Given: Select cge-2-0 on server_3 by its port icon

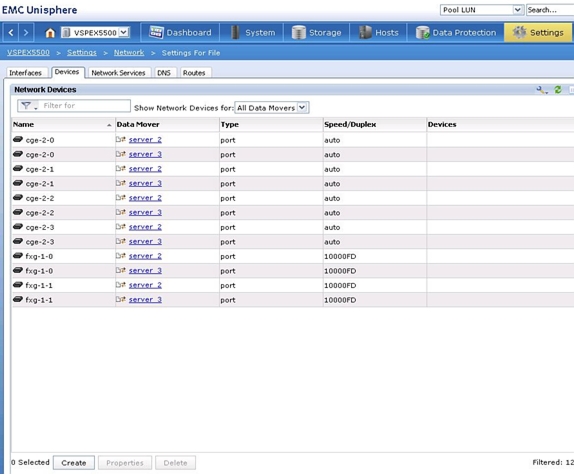Looking at the screenshot, I should point(18,154).
